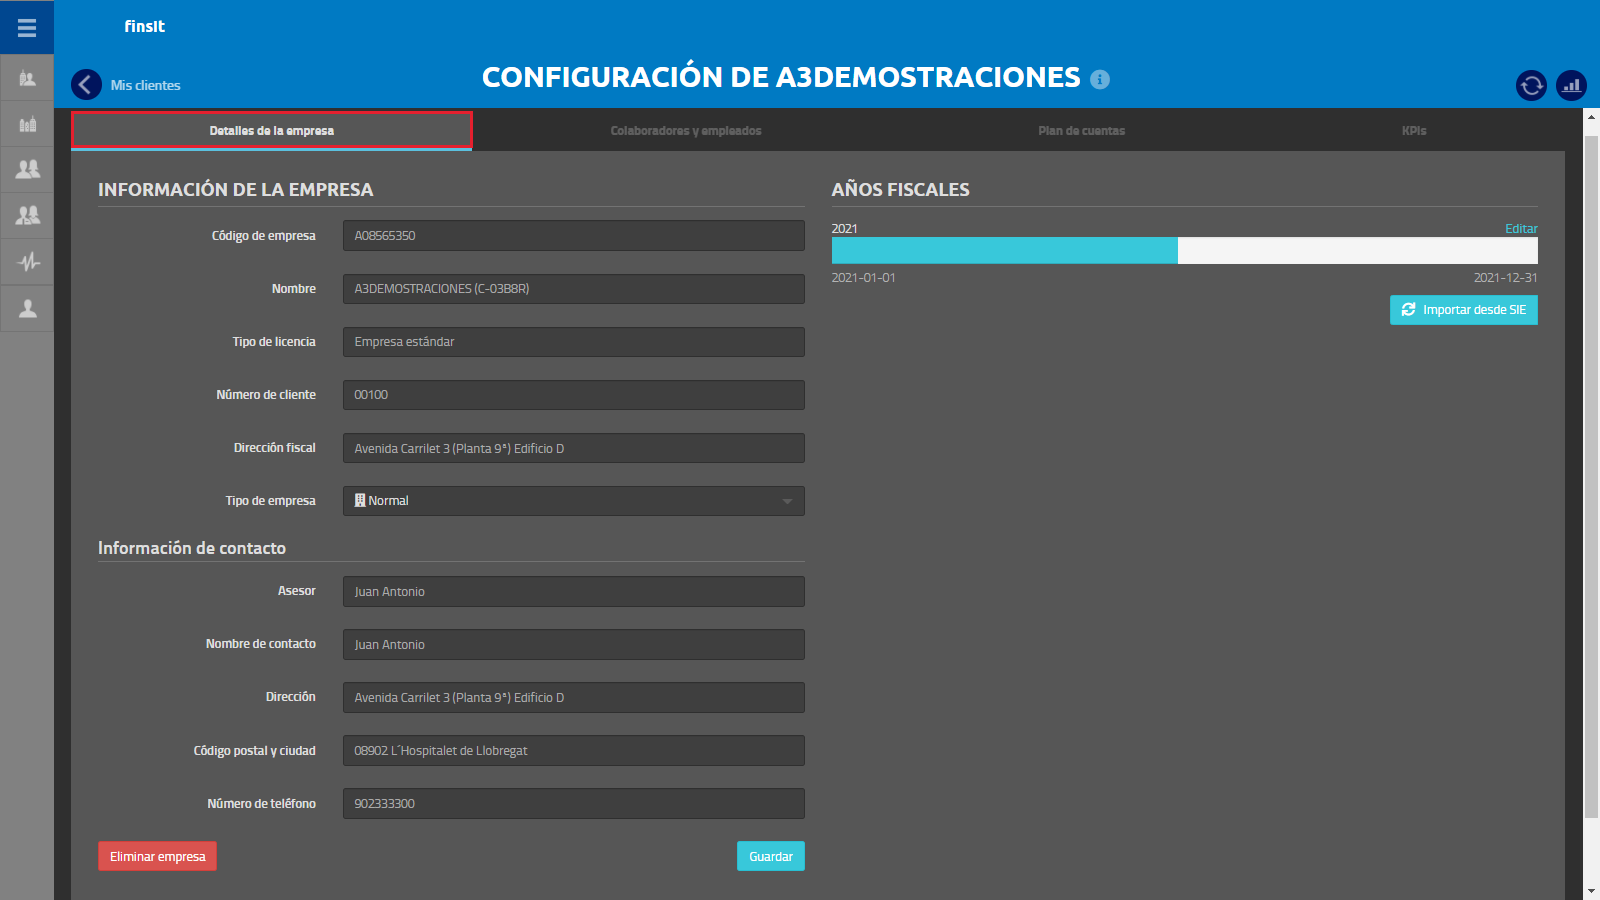Focus the Nombre field with A3DEMOSTRACIONES
The height and width of the screenshot is (900, 1600).
click(x=574, y=289)
